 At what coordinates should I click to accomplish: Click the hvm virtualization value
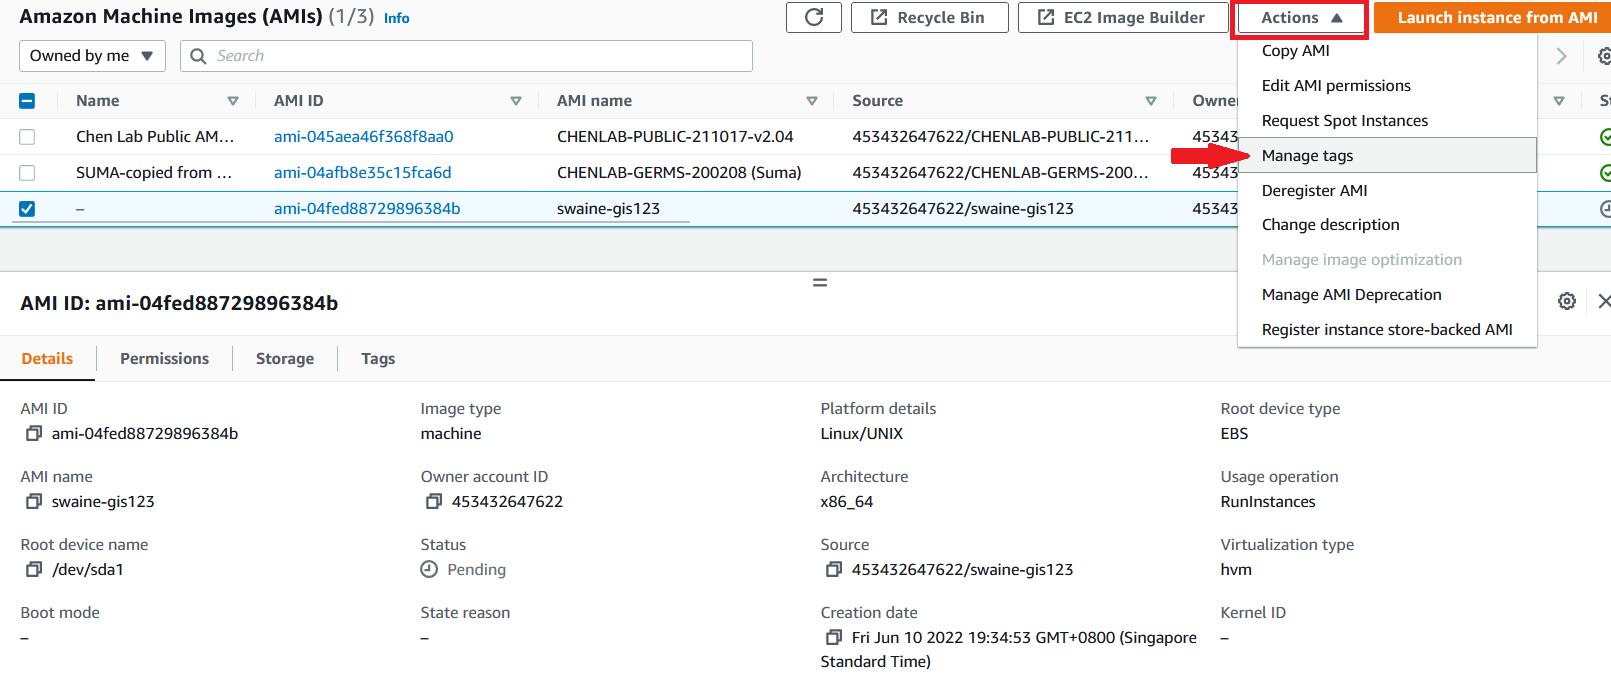pos(1236,569)
